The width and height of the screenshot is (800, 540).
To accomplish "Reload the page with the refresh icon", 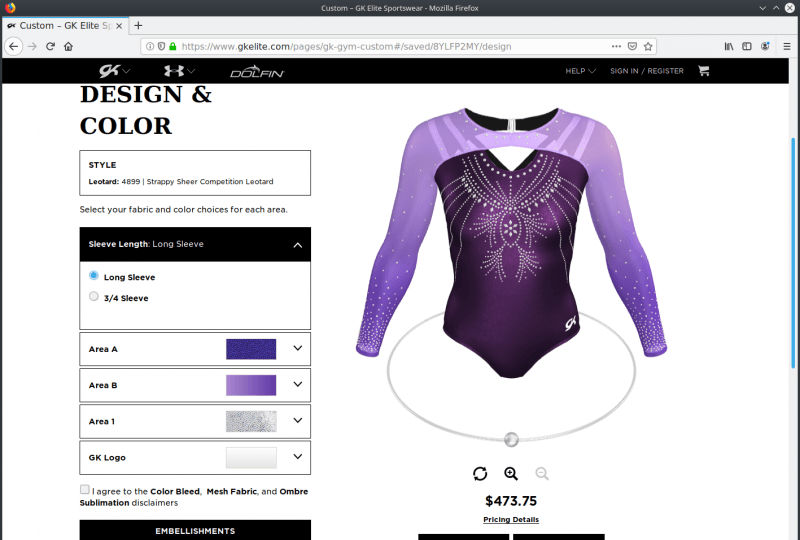I will [50, 46].
